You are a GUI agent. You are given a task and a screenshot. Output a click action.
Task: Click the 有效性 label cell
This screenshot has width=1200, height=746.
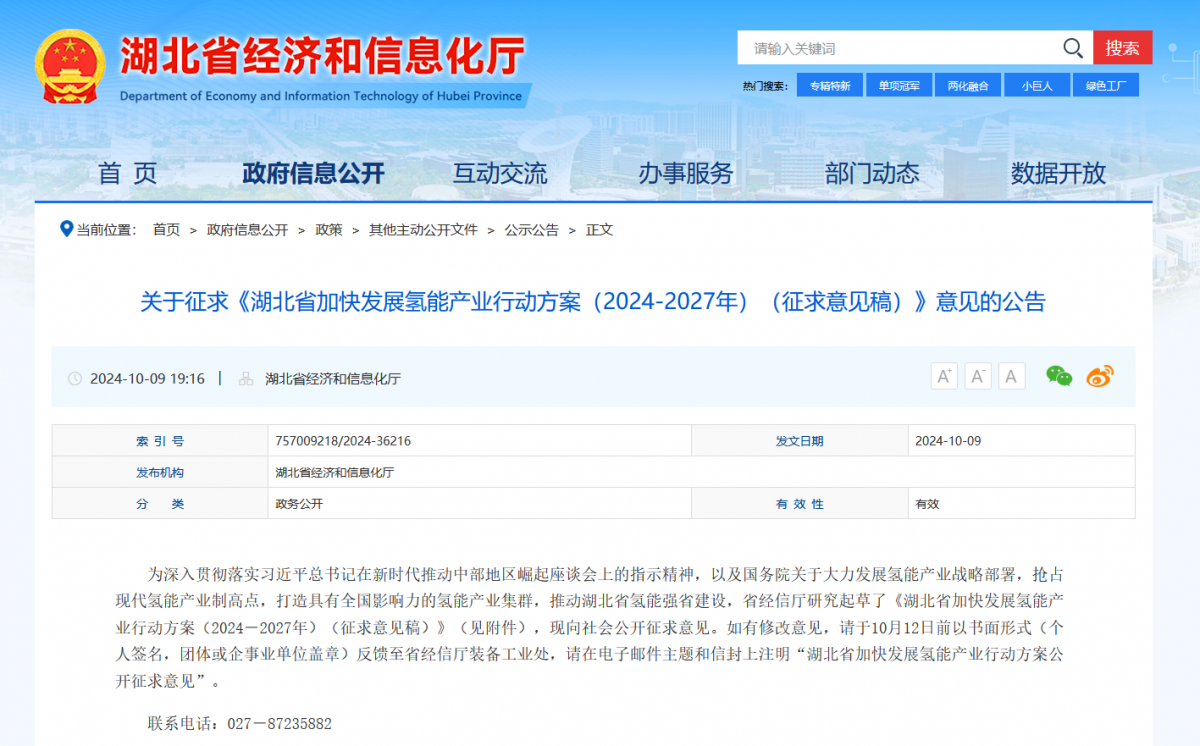pos(800,503)
